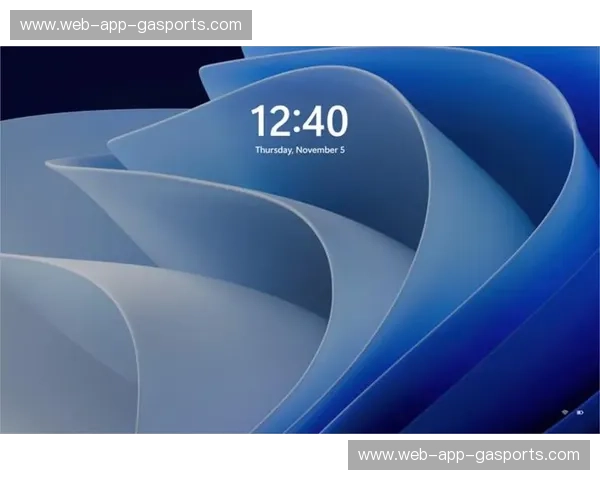Click the colon in the 12:40 clock

(x=296, y=123)
